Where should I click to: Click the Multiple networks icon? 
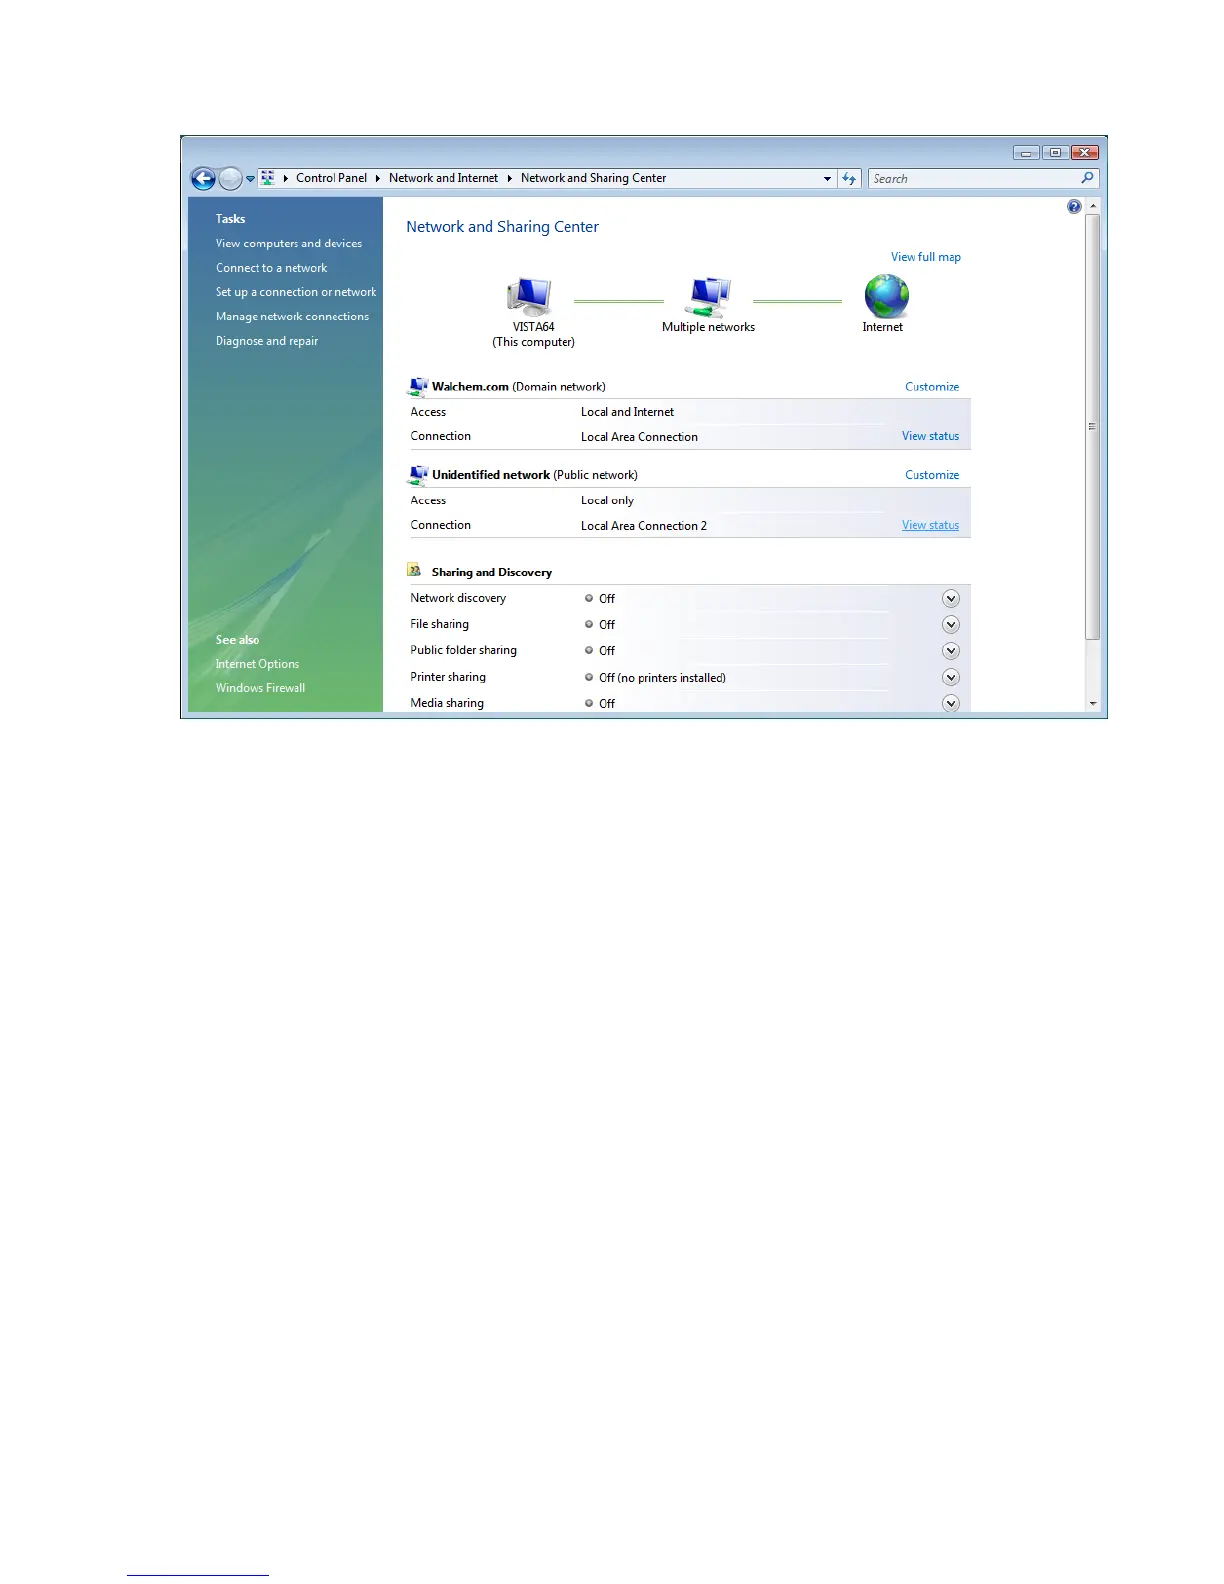[709, 297]
